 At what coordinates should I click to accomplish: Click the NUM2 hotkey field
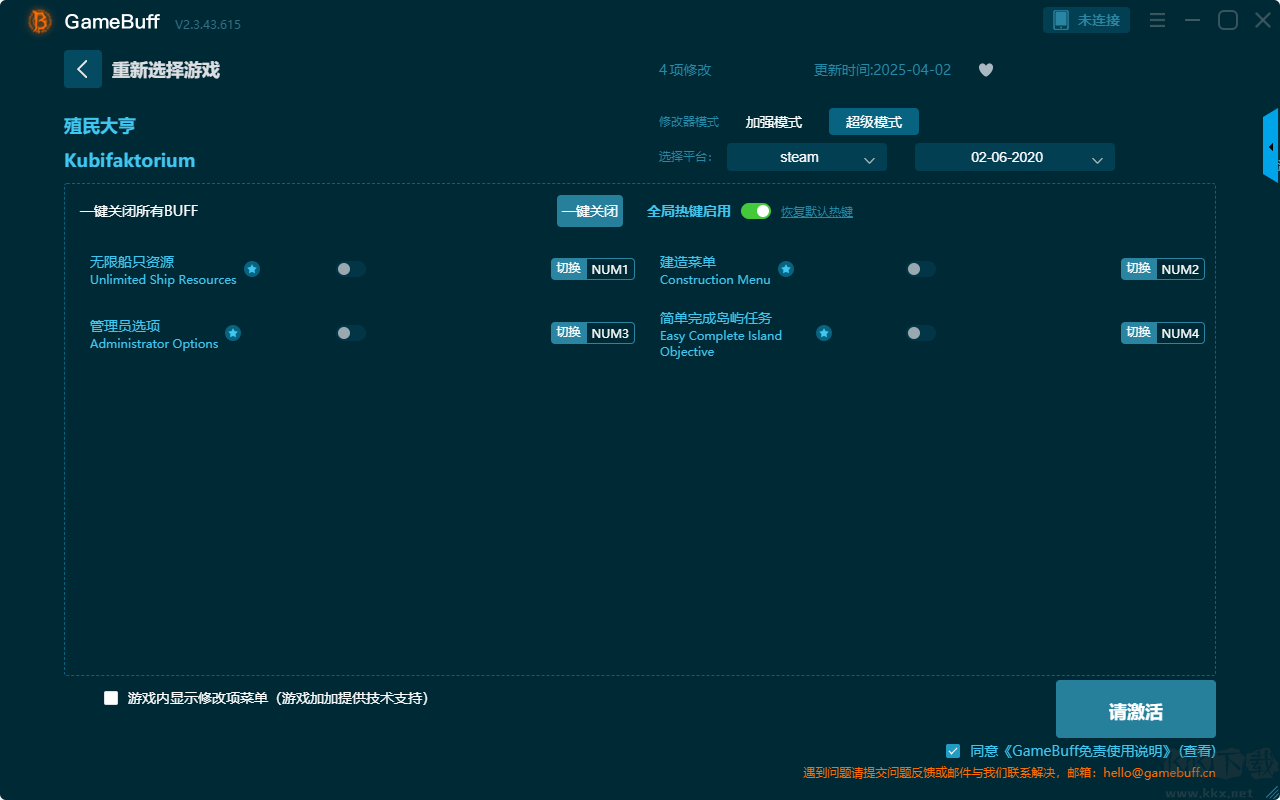(1180, 269)
